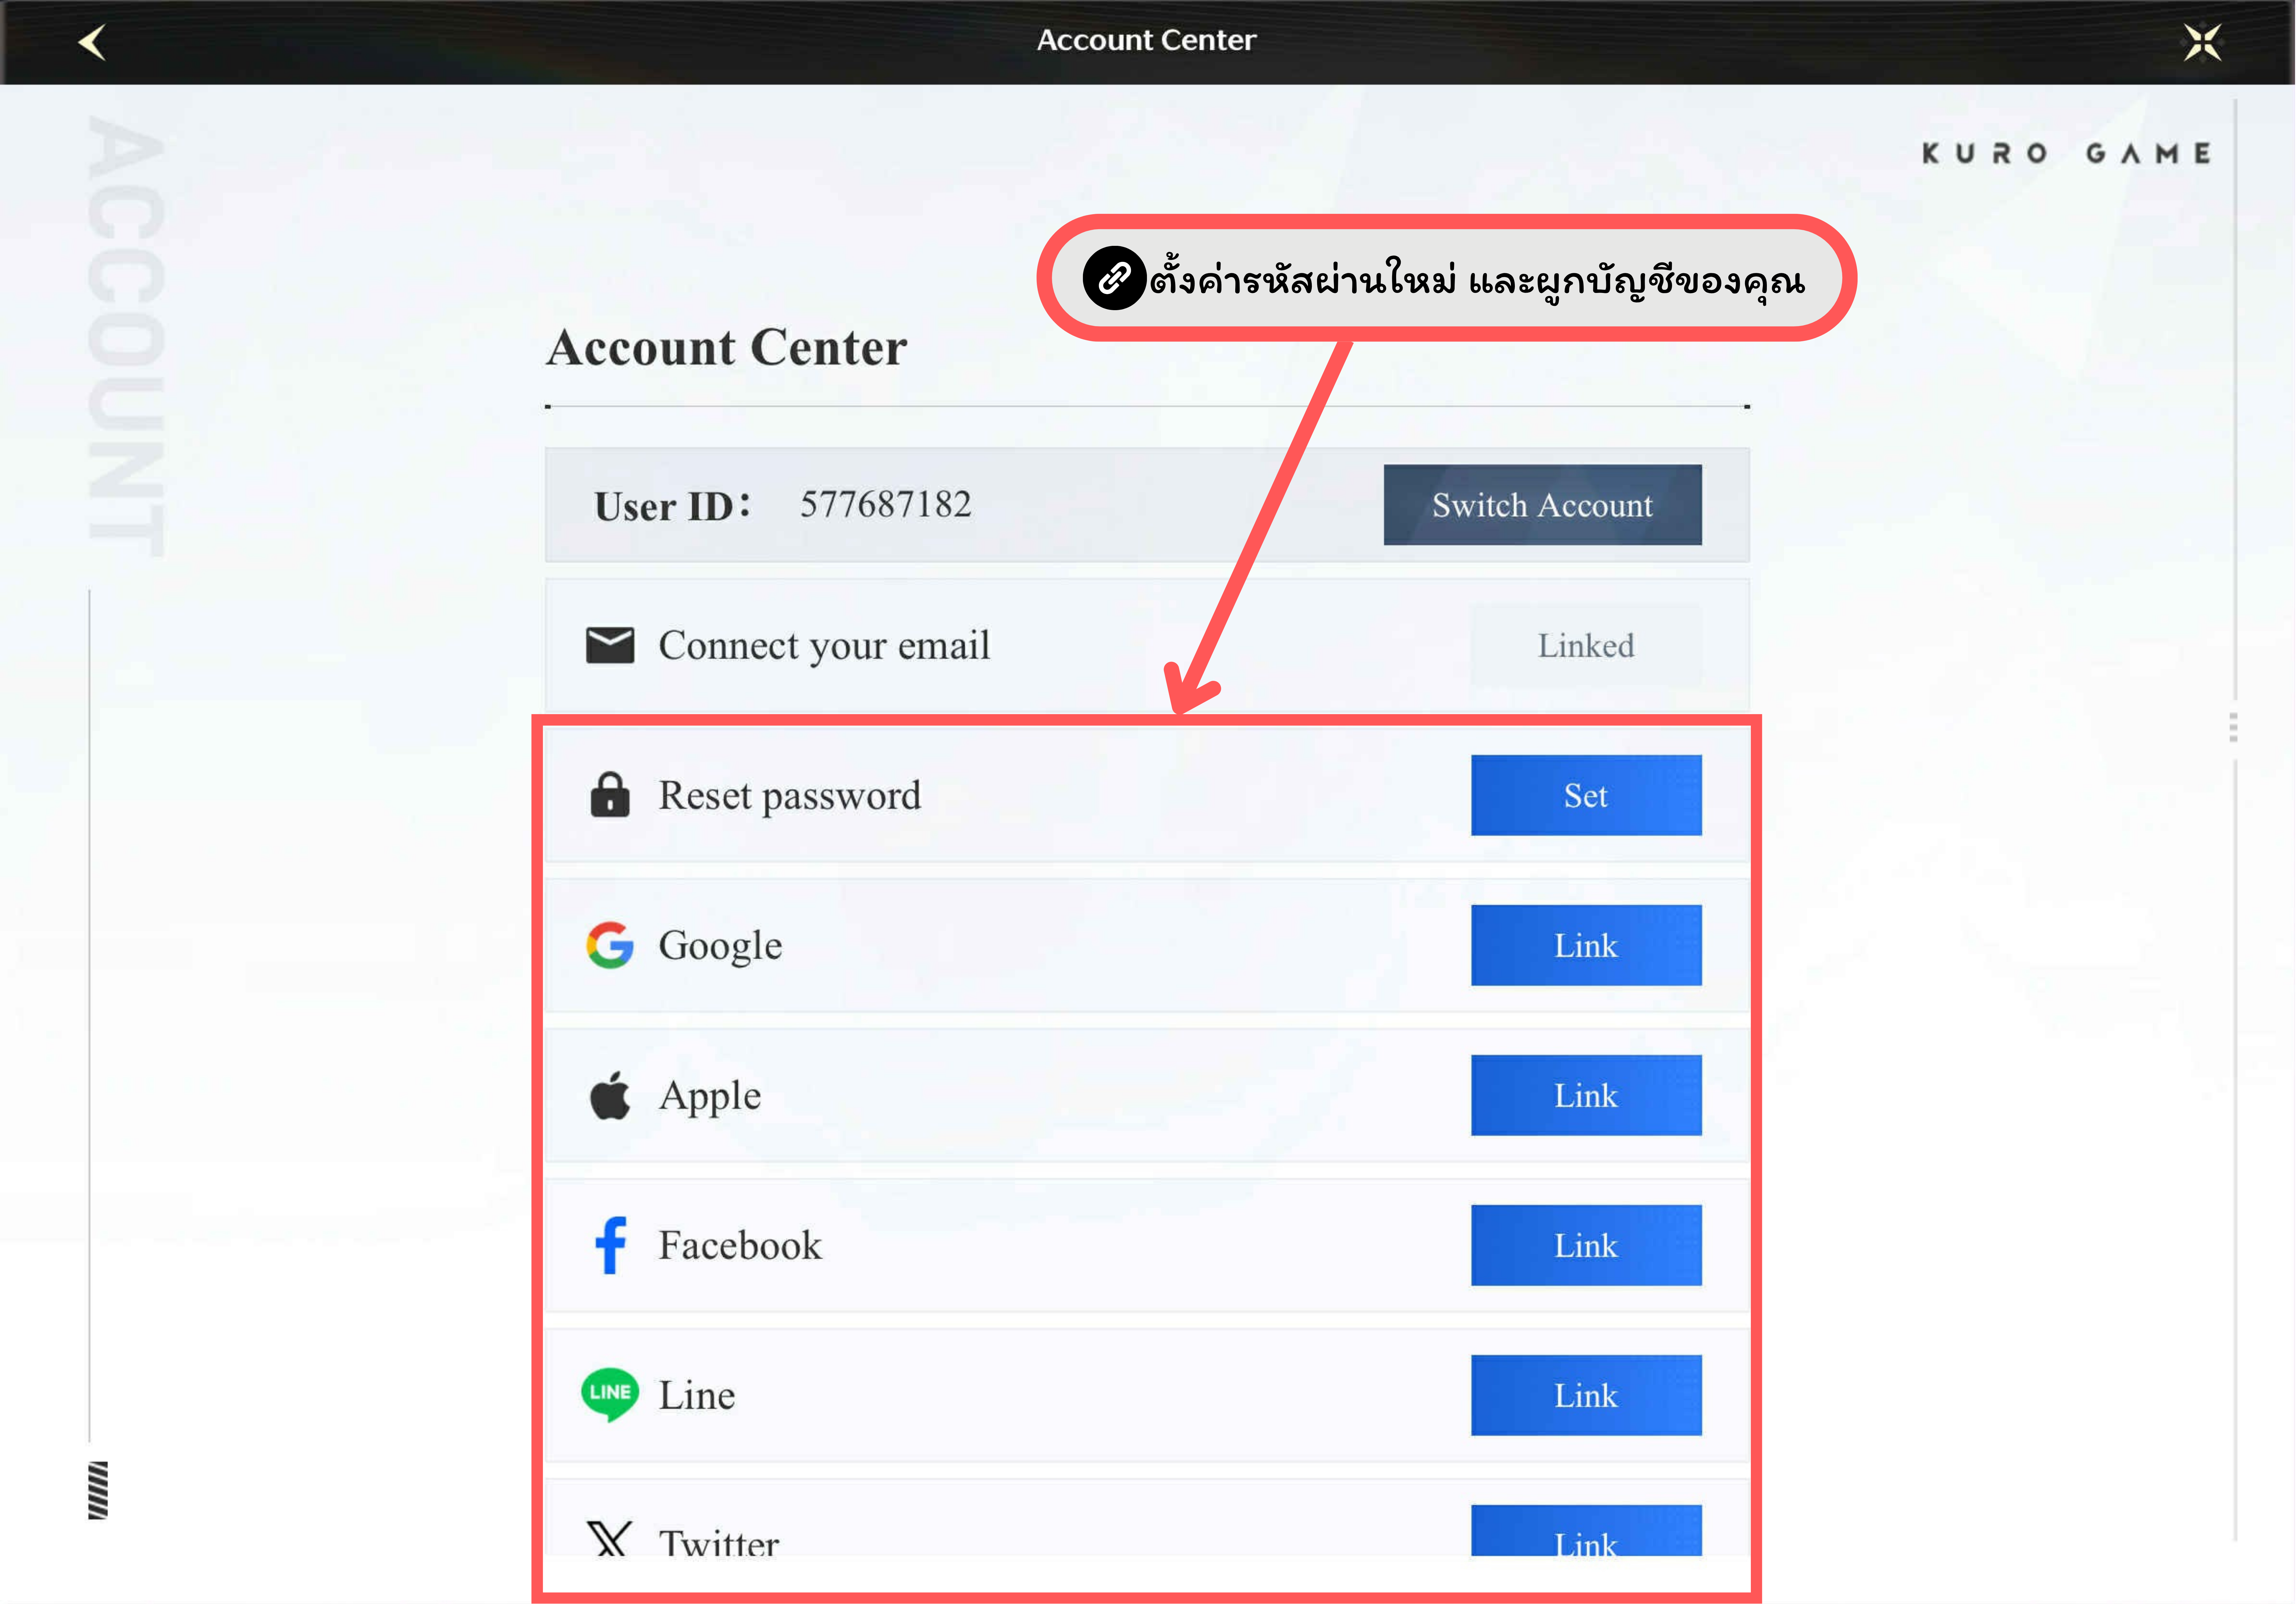
Task: Link the Apple account
Action: click(1586, 1095)
